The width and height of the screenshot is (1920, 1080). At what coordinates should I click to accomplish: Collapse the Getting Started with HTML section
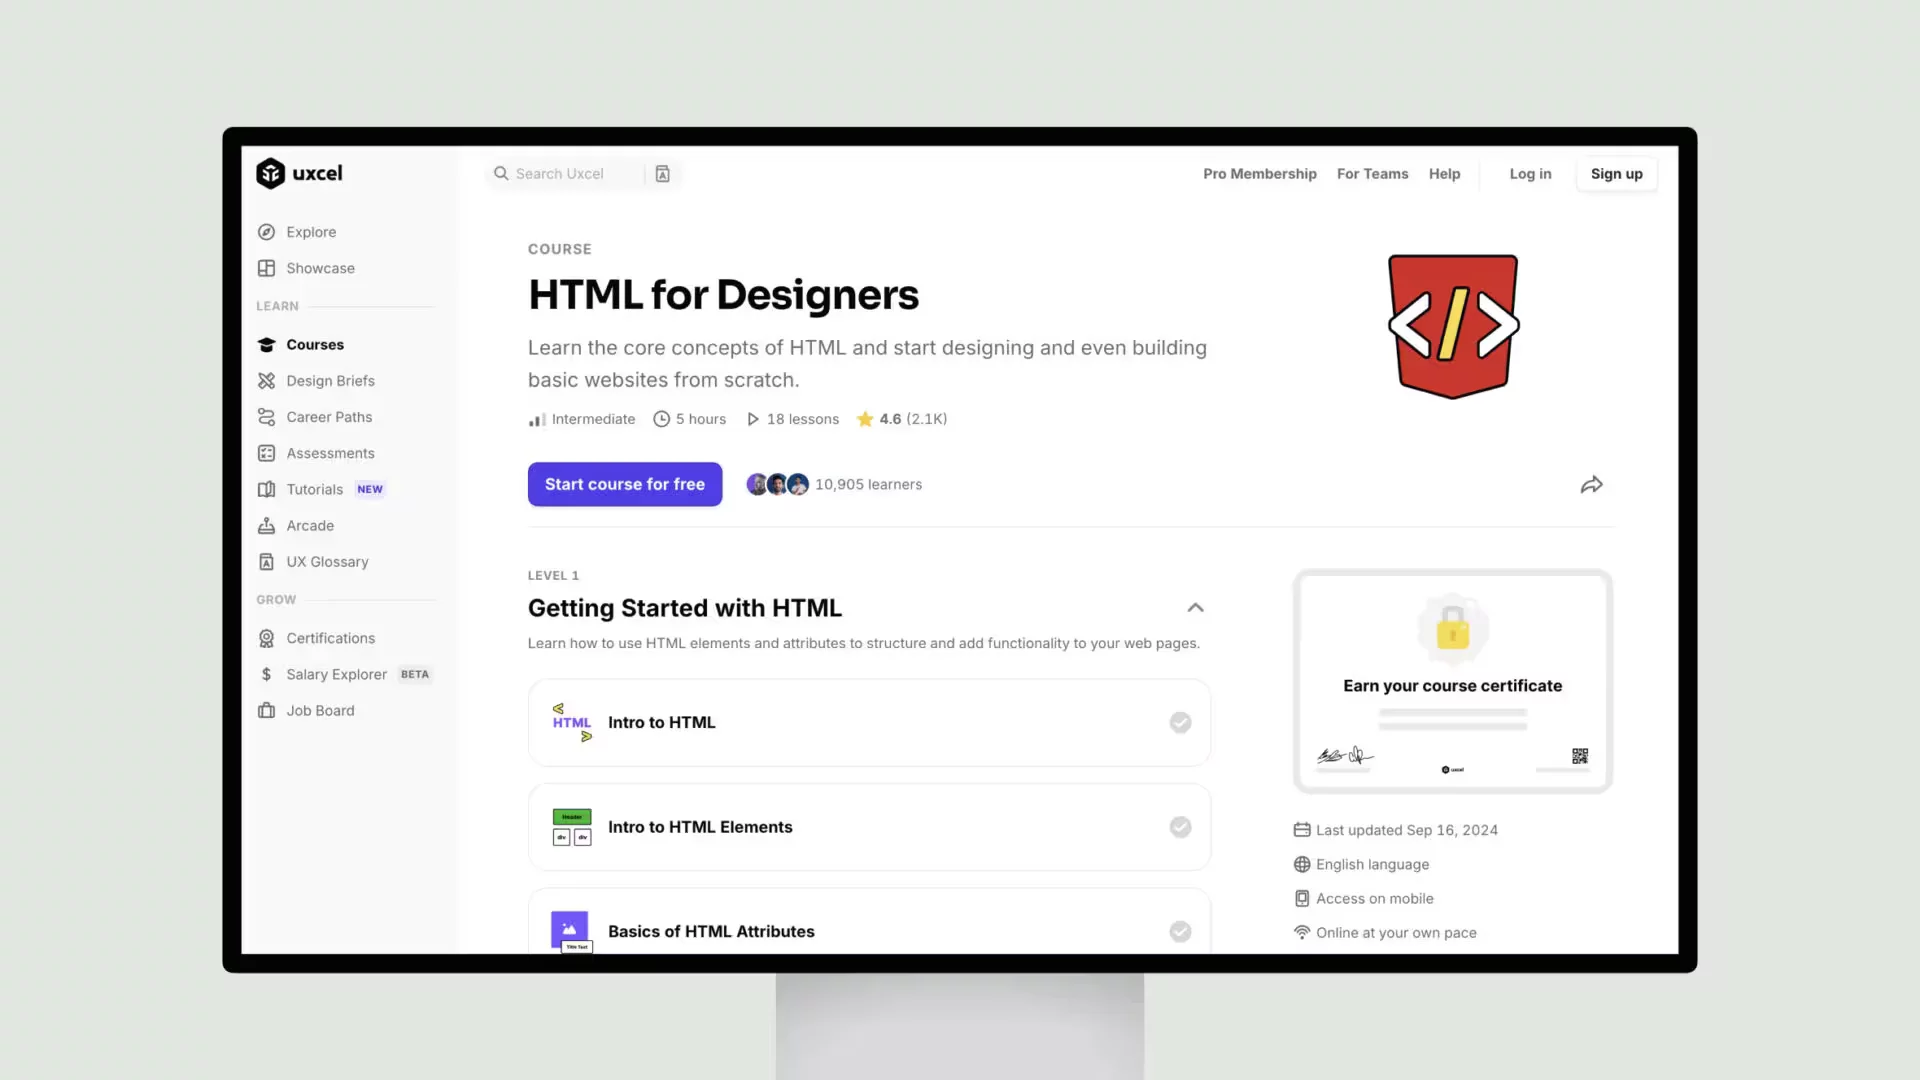[1193, 607]
